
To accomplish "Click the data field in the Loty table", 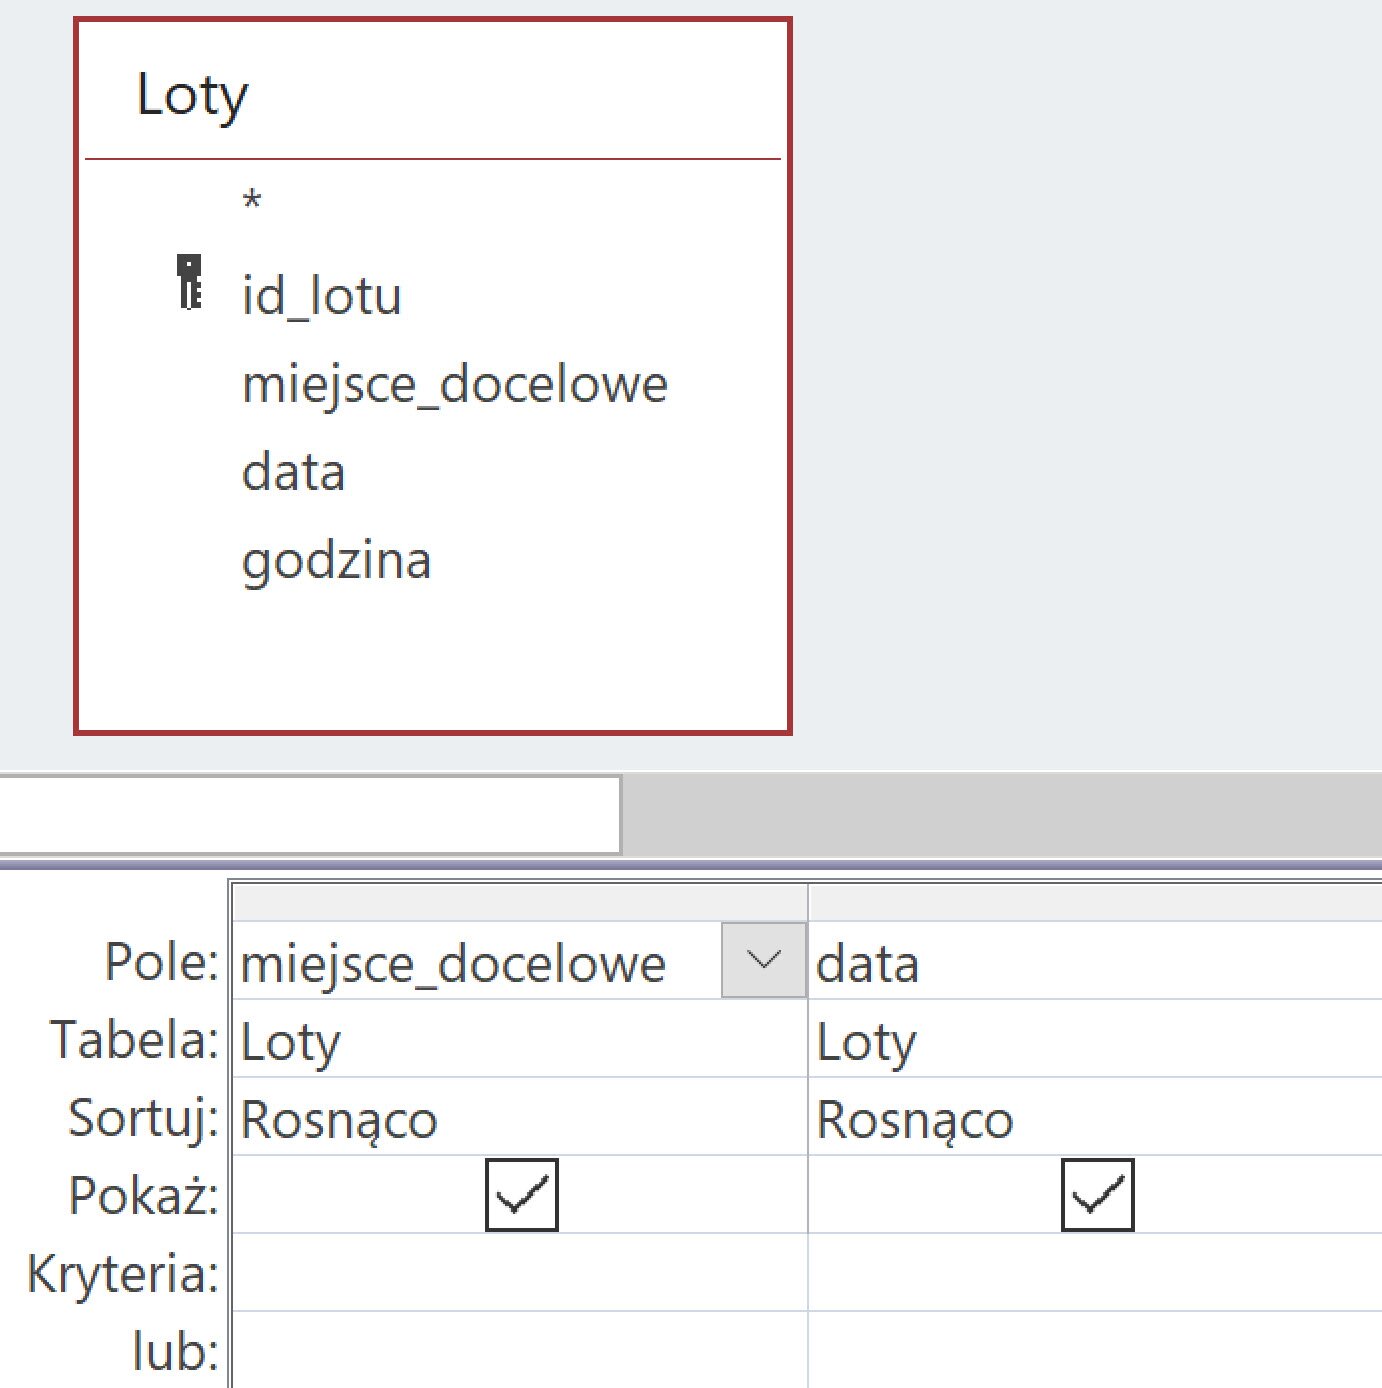I will pos(294,470).
